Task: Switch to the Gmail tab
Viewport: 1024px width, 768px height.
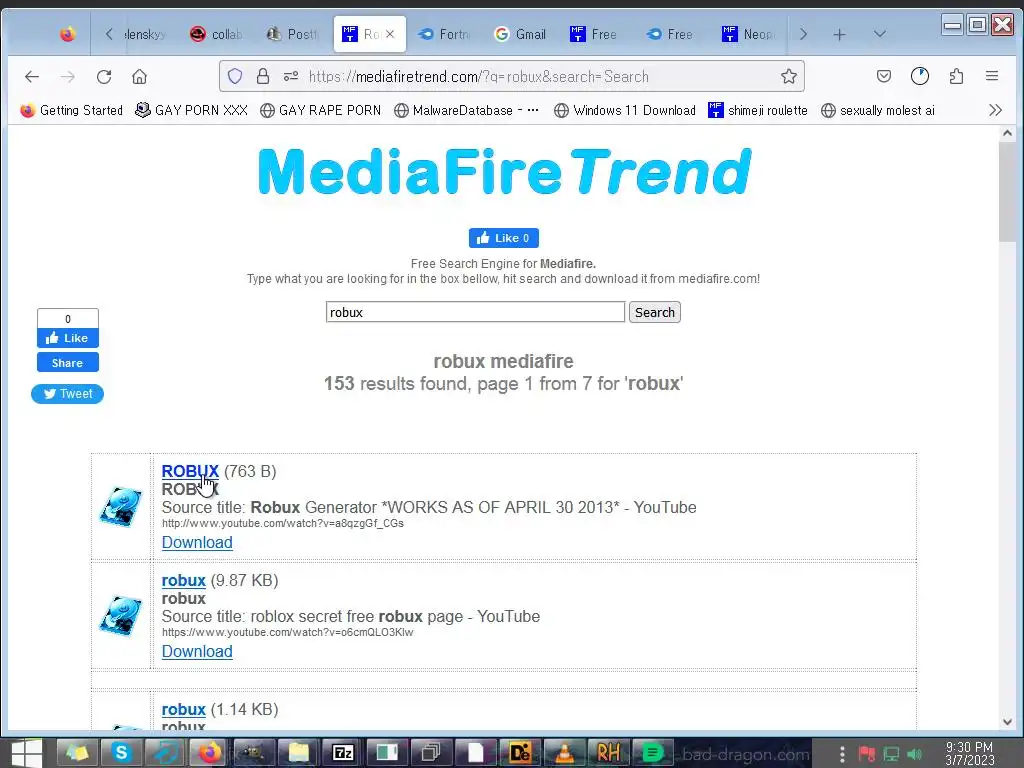Action: pyautogui.click(x=520, y=34)
